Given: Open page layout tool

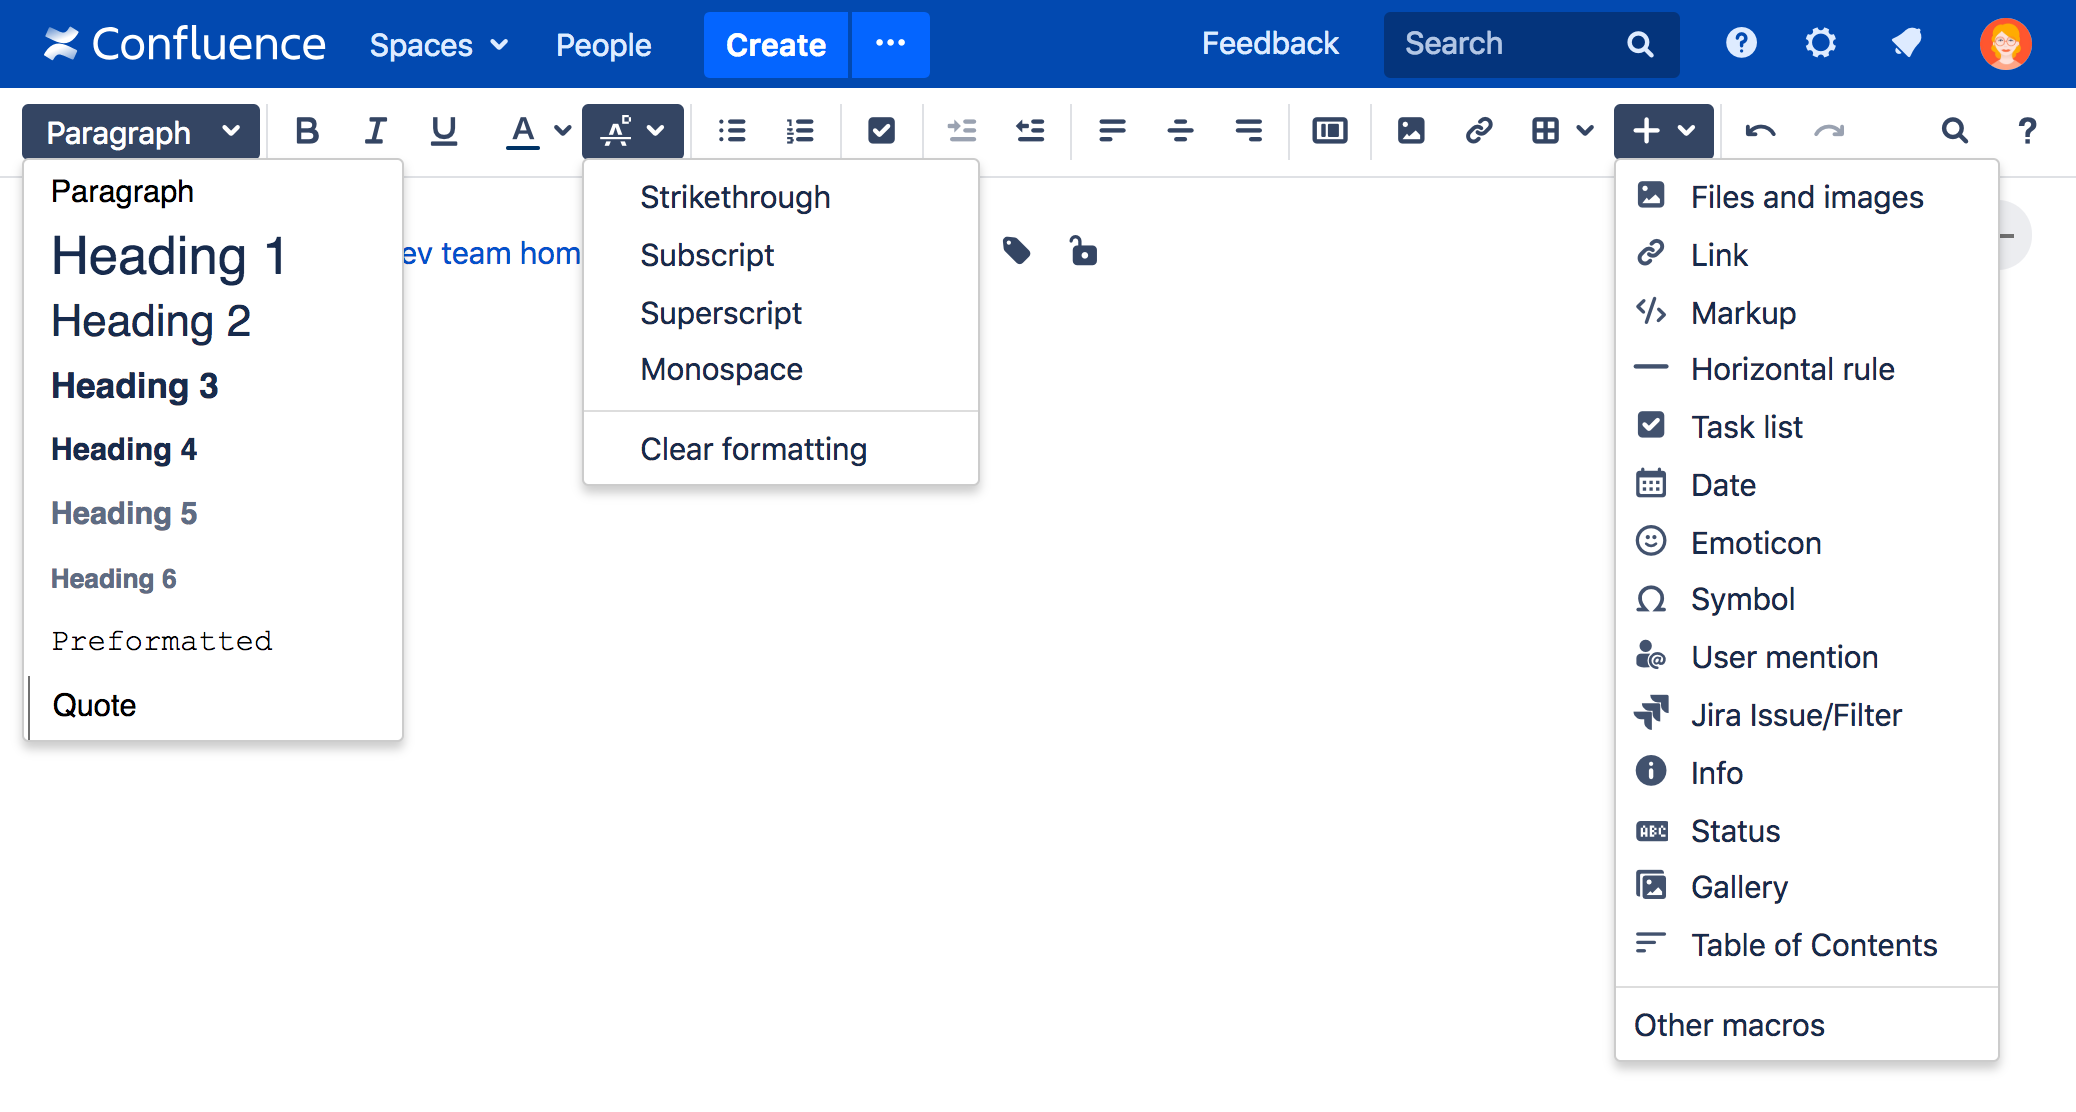Looking at the screenshot, I should tap(1329, 131).
